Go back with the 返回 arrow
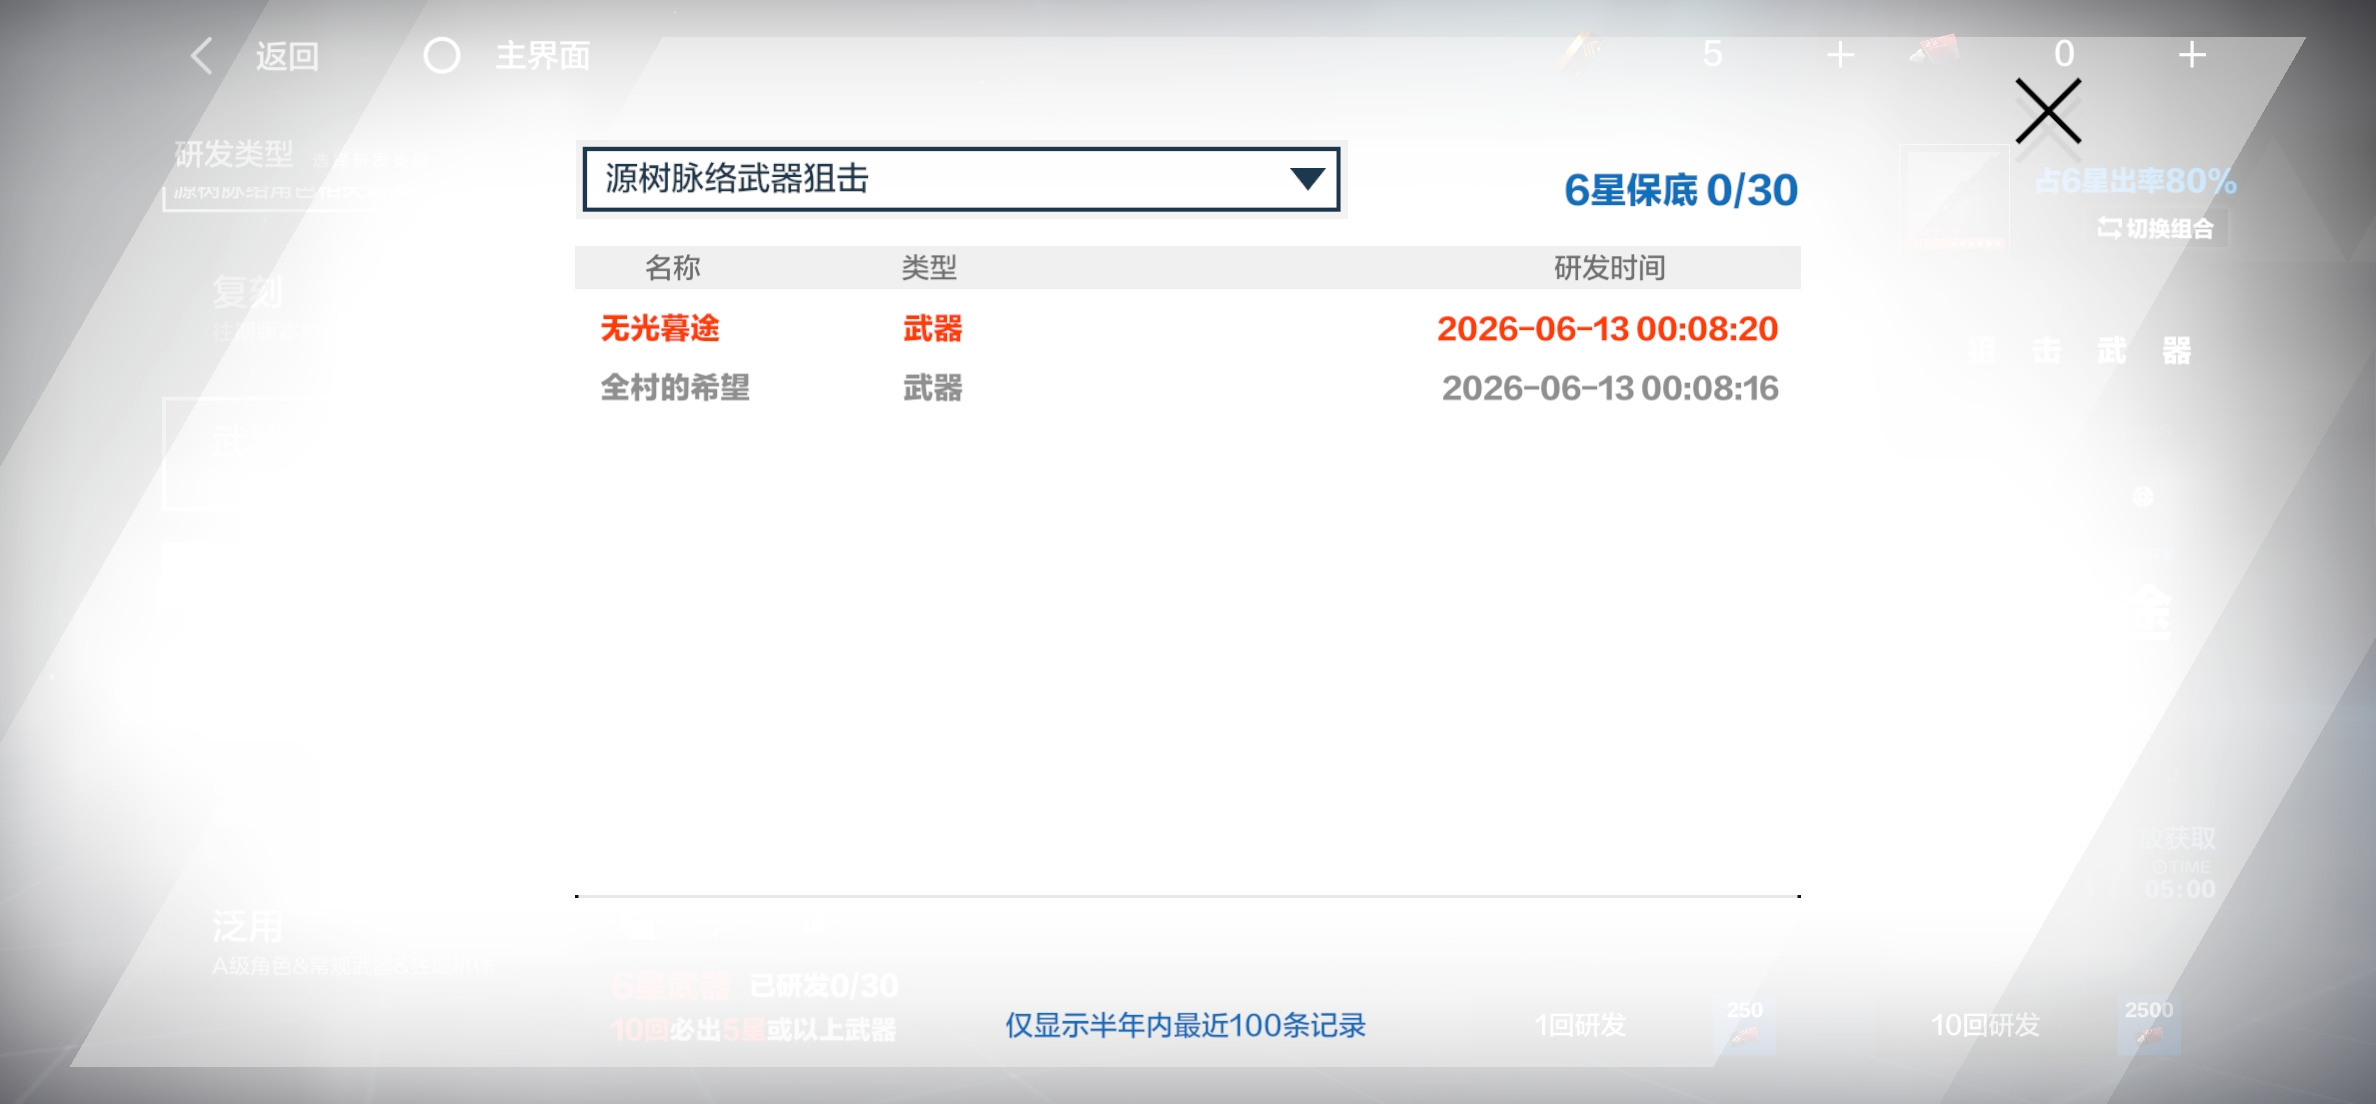This screenshot has width=2376, height=1104. pyautogui.click(x=202, y=56)
